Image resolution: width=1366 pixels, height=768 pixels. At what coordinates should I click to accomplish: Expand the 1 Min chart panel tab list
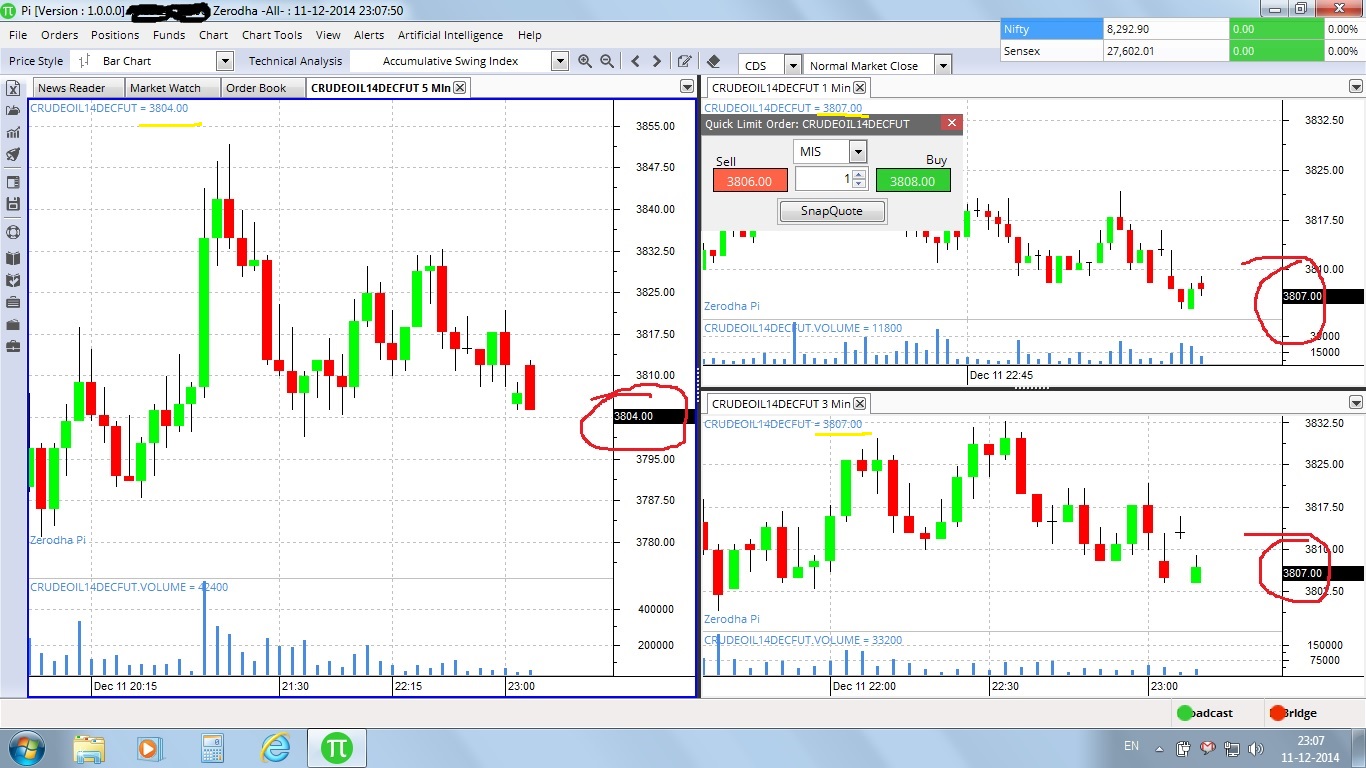(1356, 87)
